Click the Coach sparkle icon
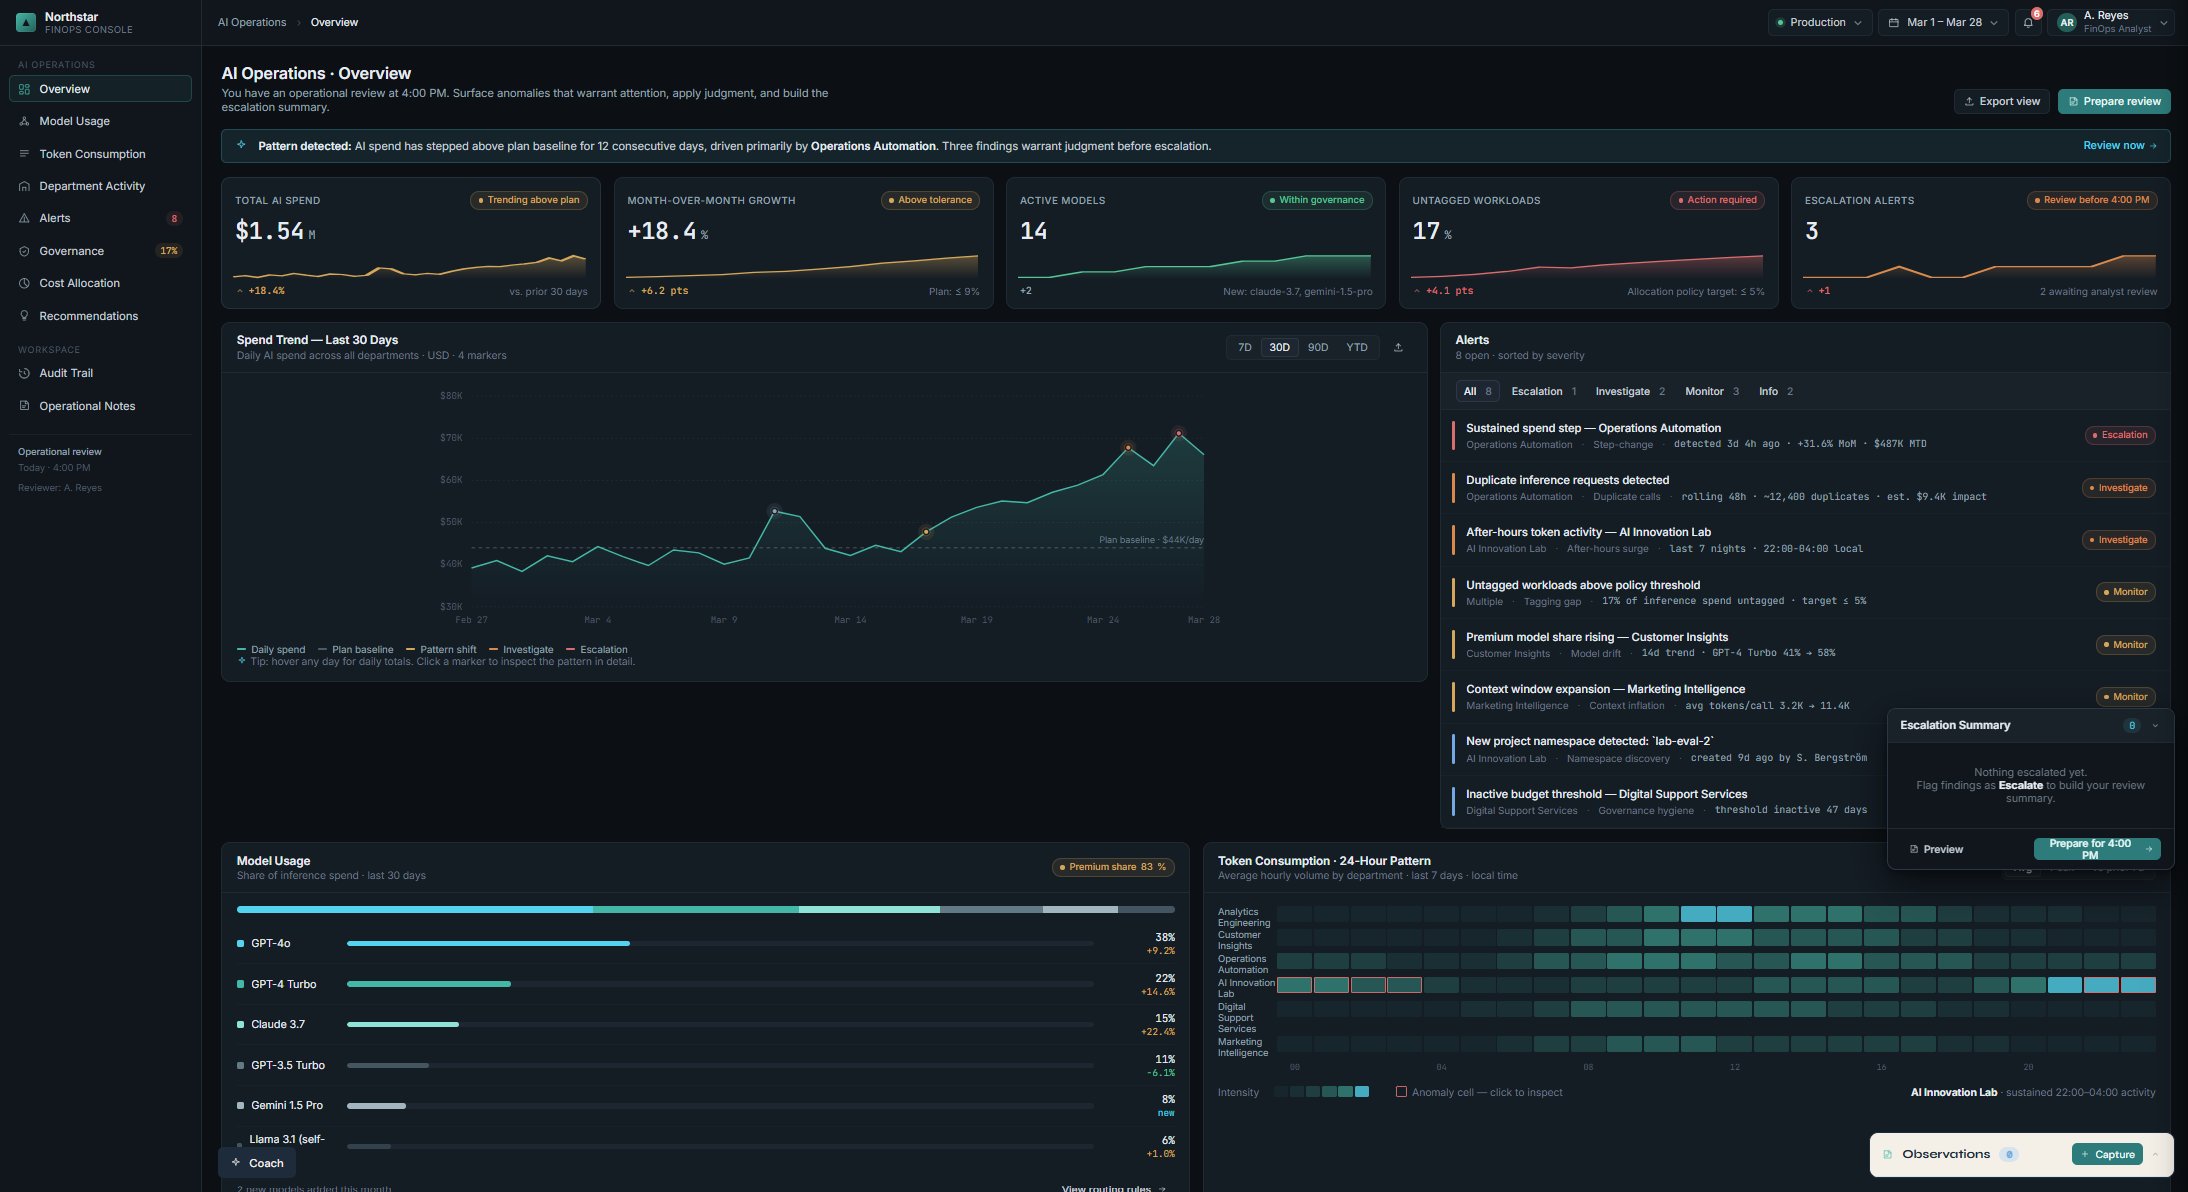Viewport: 2188px width, 1192px height. click(236, 1163)
